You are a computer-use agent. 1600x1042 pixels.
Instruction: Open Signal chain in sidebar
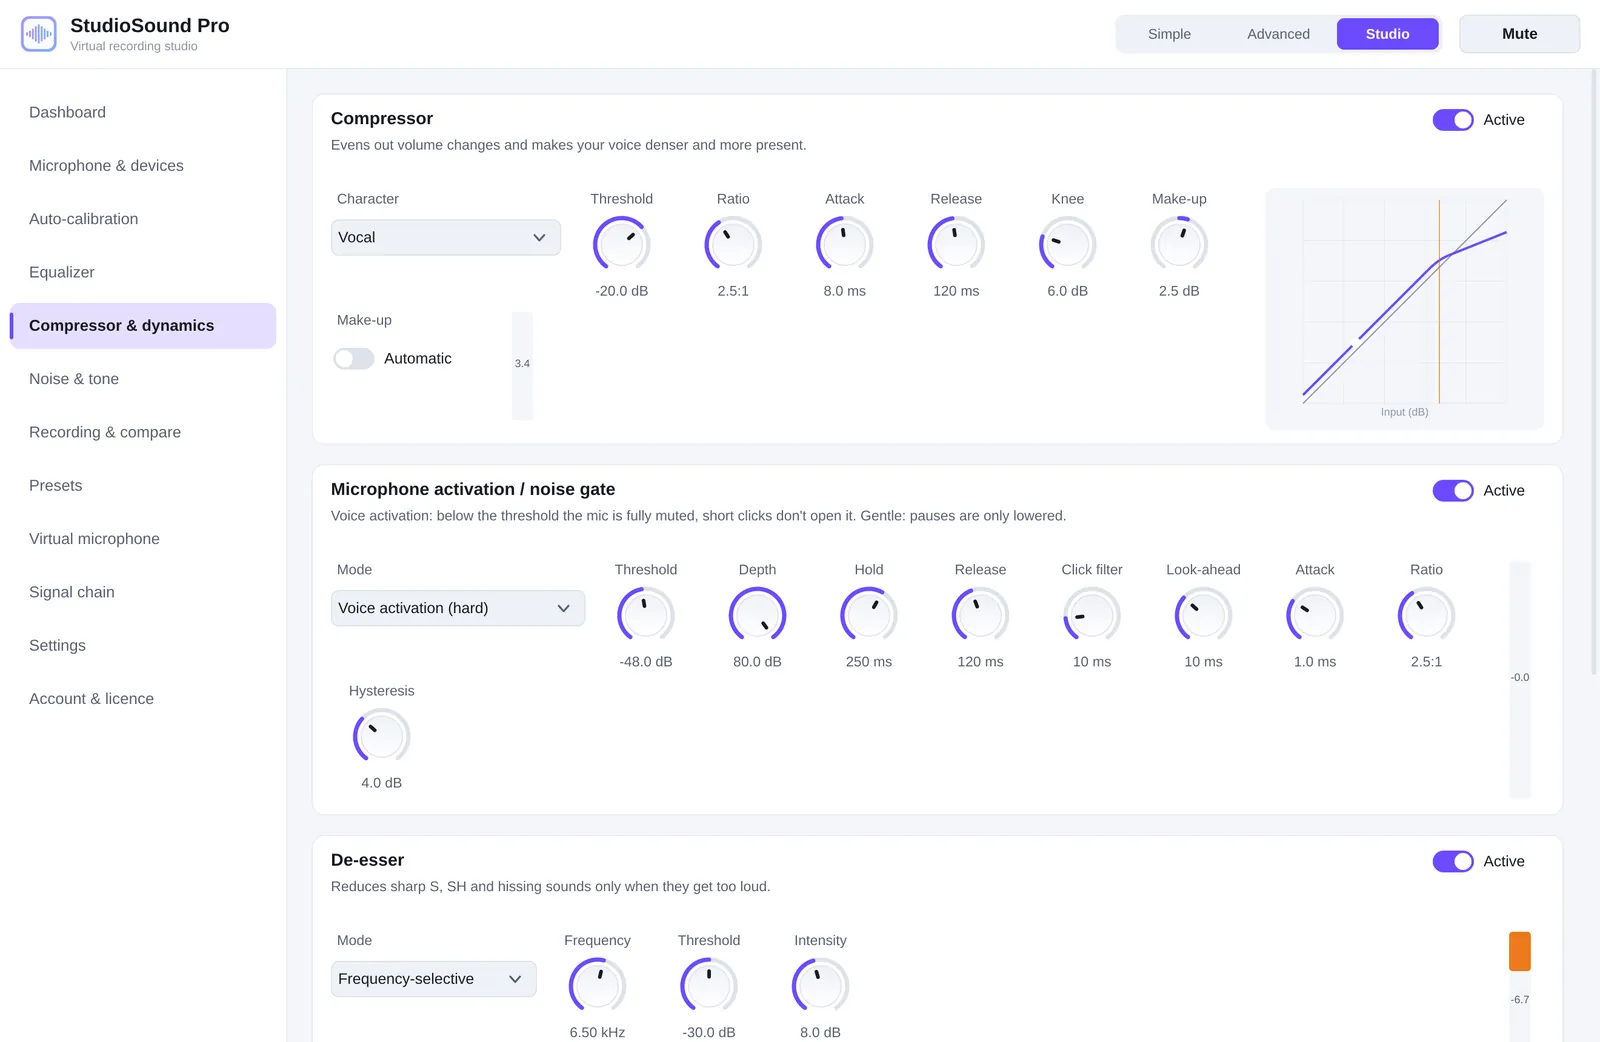tap(143, 593)
